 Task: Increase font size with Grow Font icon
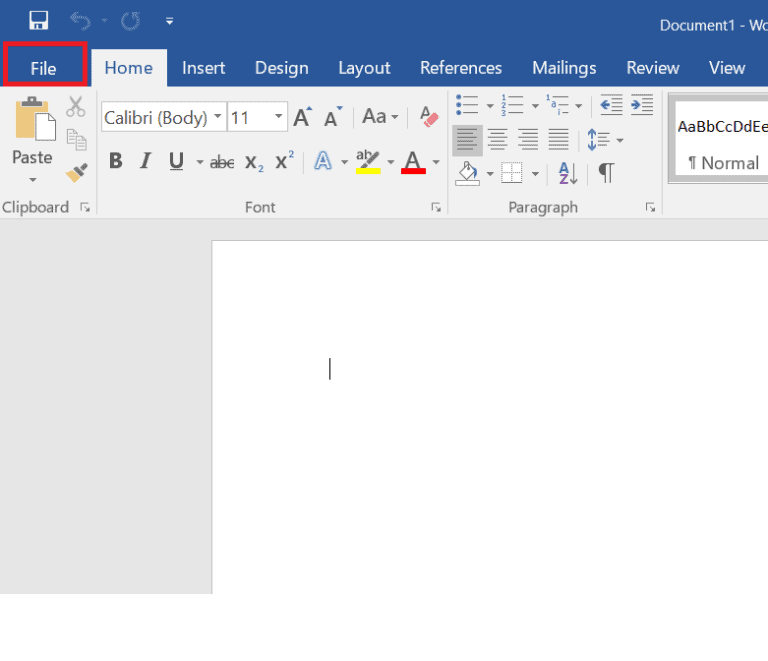(303, 117)
